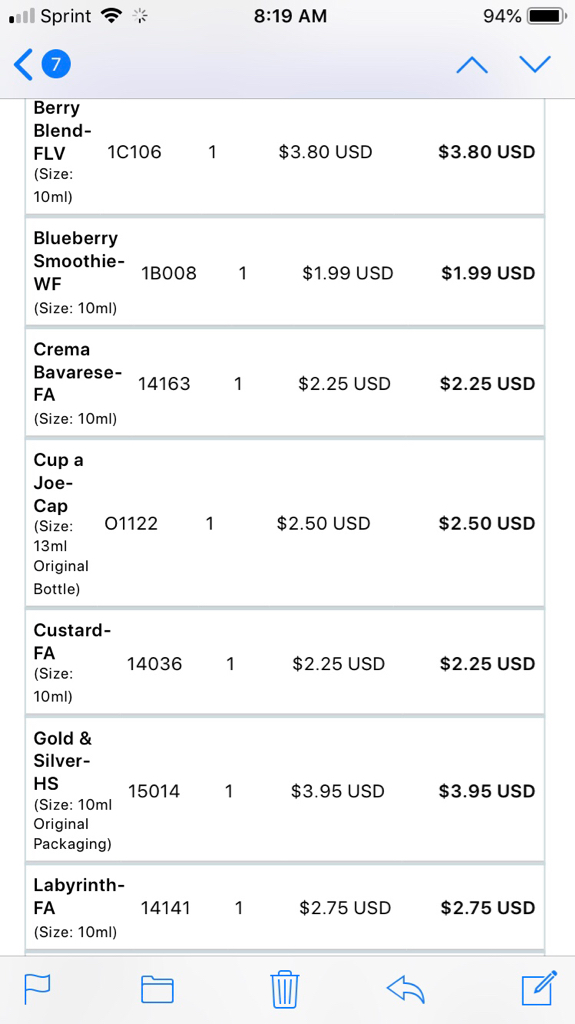
Task: Tap the Gold & Silver-HS product name
Action: pos(63,761)
